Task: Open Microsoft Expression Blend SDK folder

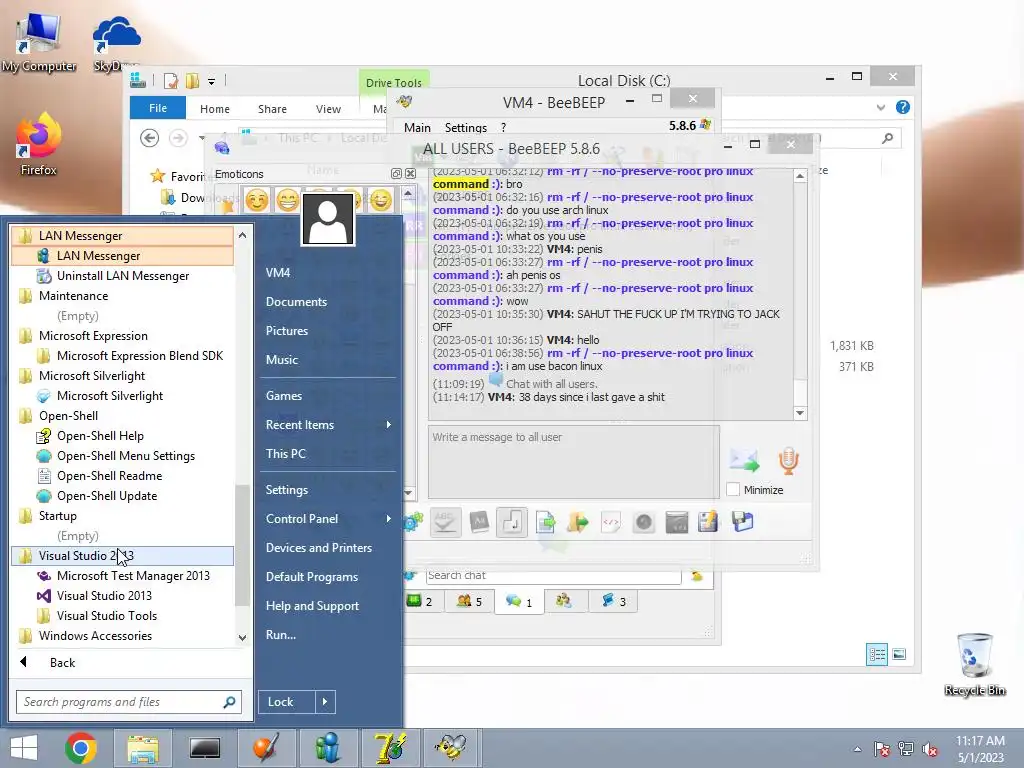Action: click(123, 356)
